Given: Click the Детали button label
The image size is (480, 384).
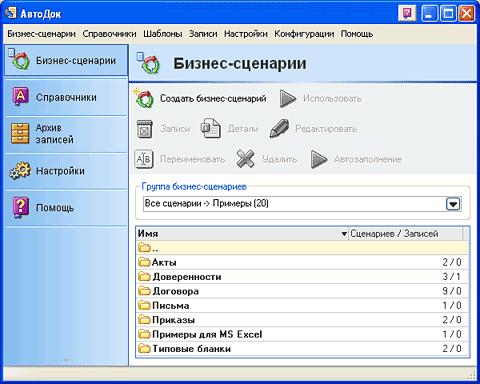Looking at the screenshot, I should tap(243, 129).
